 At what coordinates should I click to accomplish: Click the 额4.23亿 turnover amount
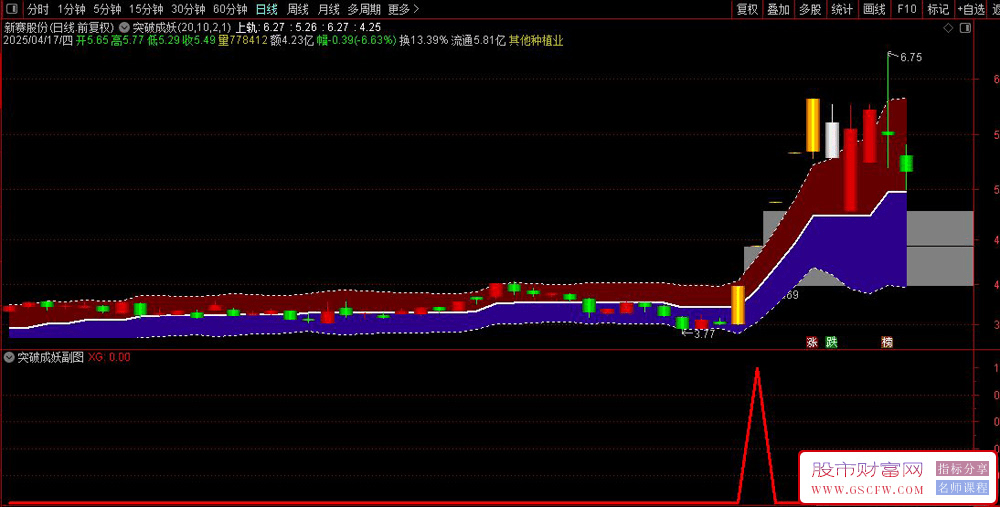pos(292,41)
